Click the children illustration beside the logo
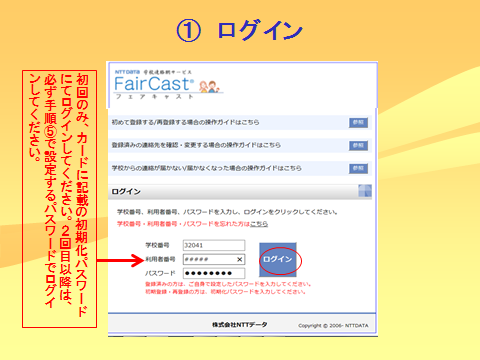Image resolution: width=480 pixels, height=360 pixels. coord(209,86)
